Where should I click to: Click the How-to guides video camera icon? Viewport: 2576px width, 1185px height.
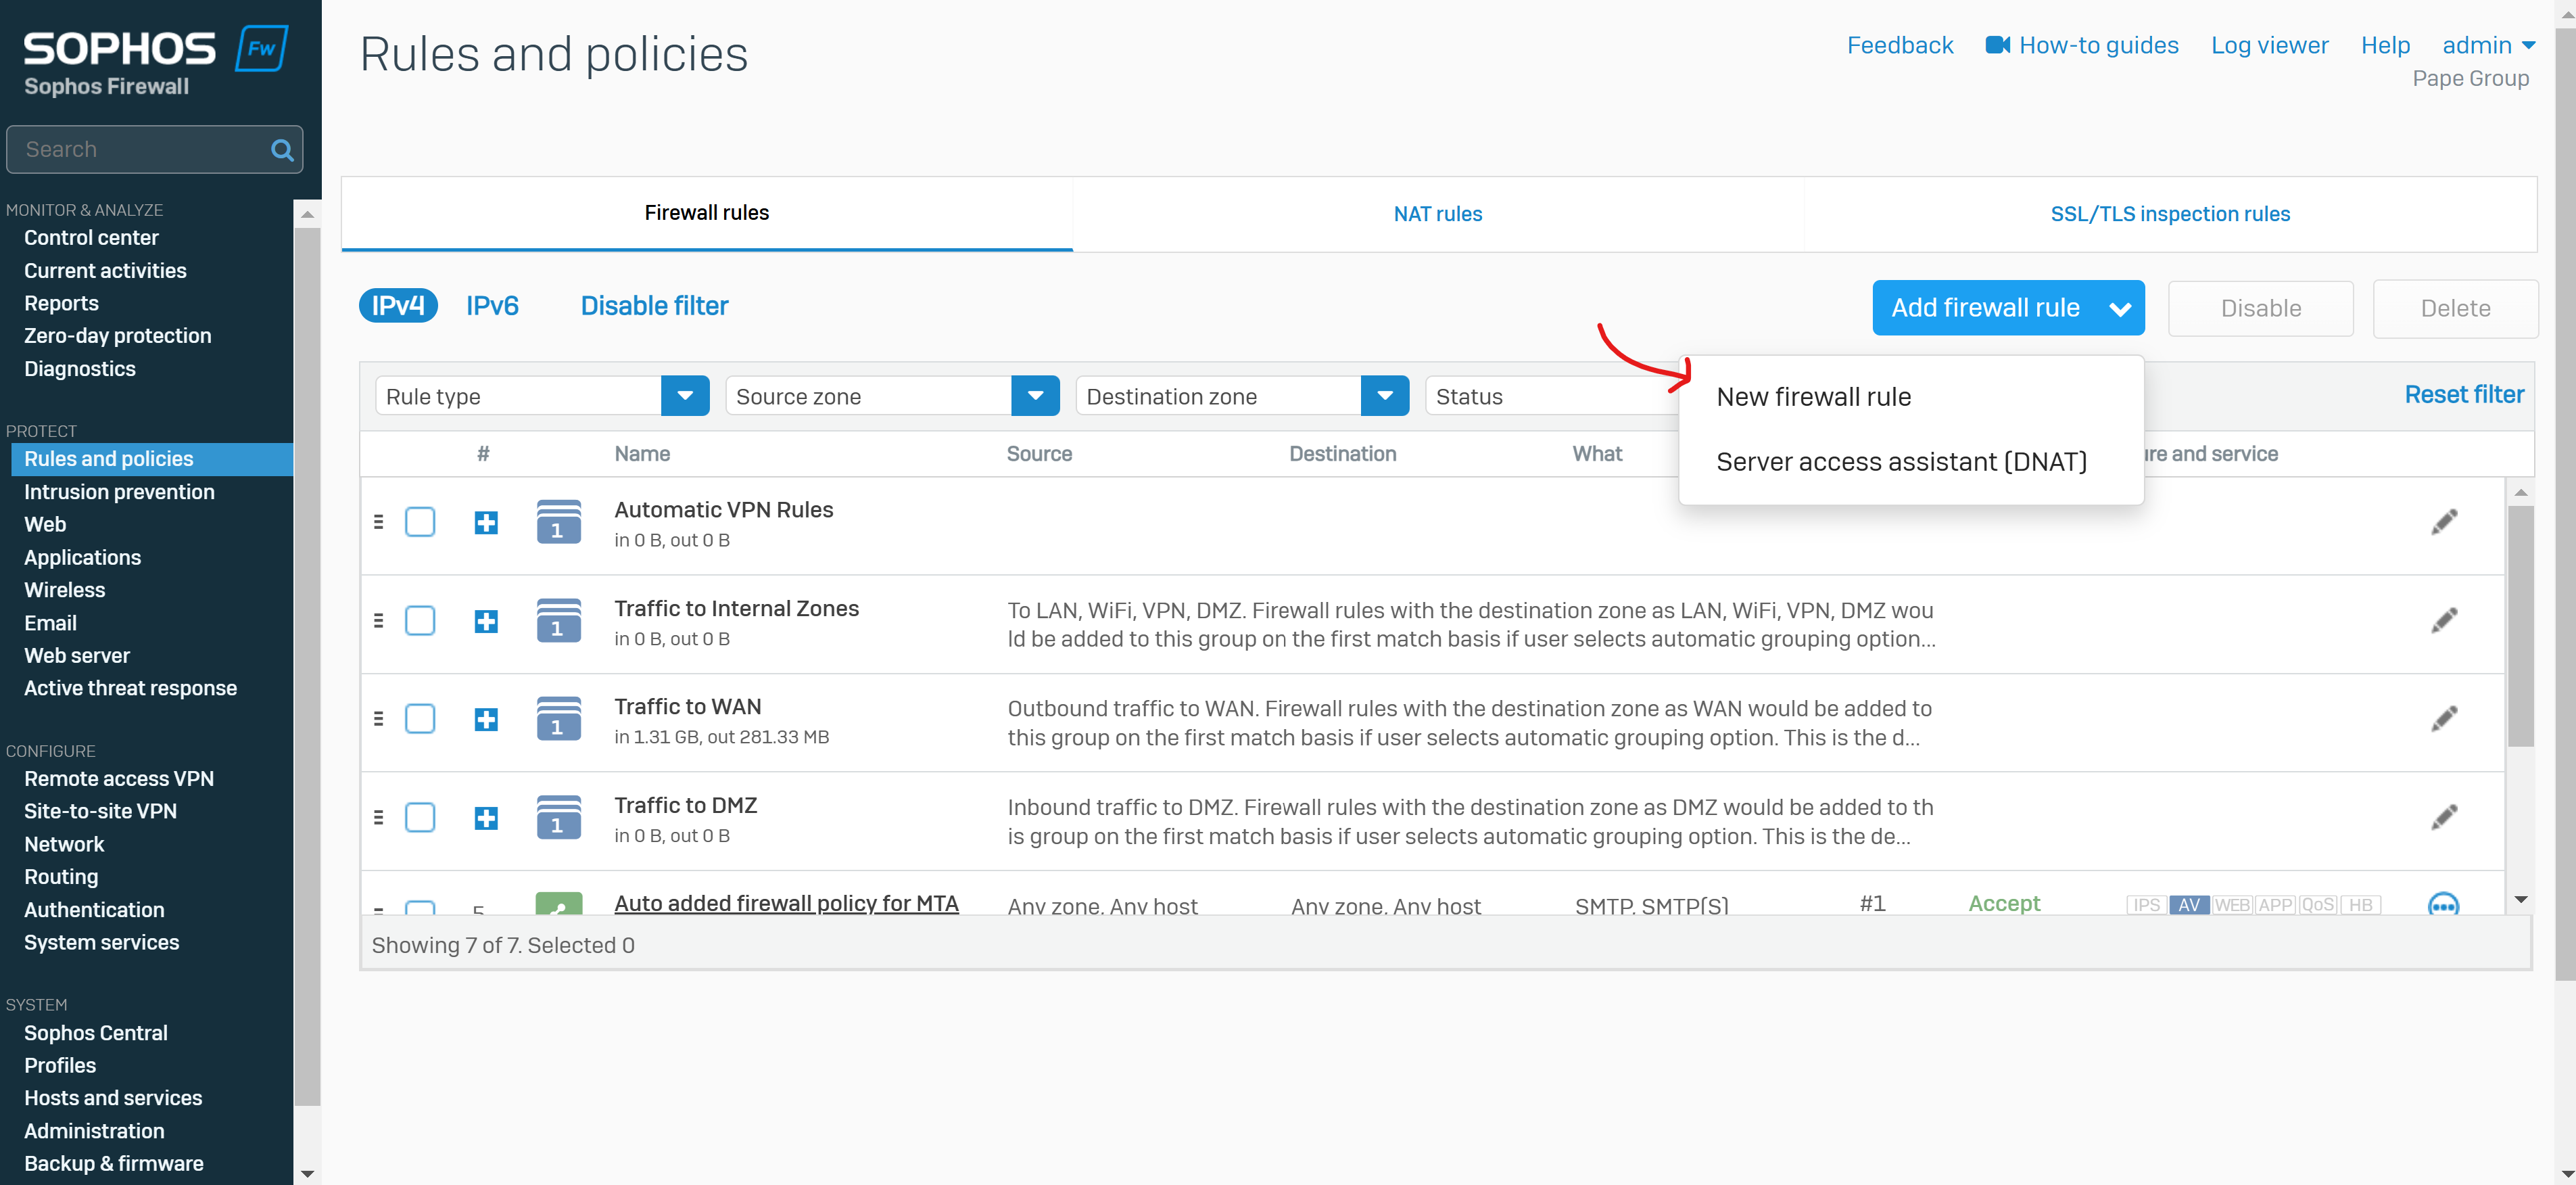tap(1997, 45)
